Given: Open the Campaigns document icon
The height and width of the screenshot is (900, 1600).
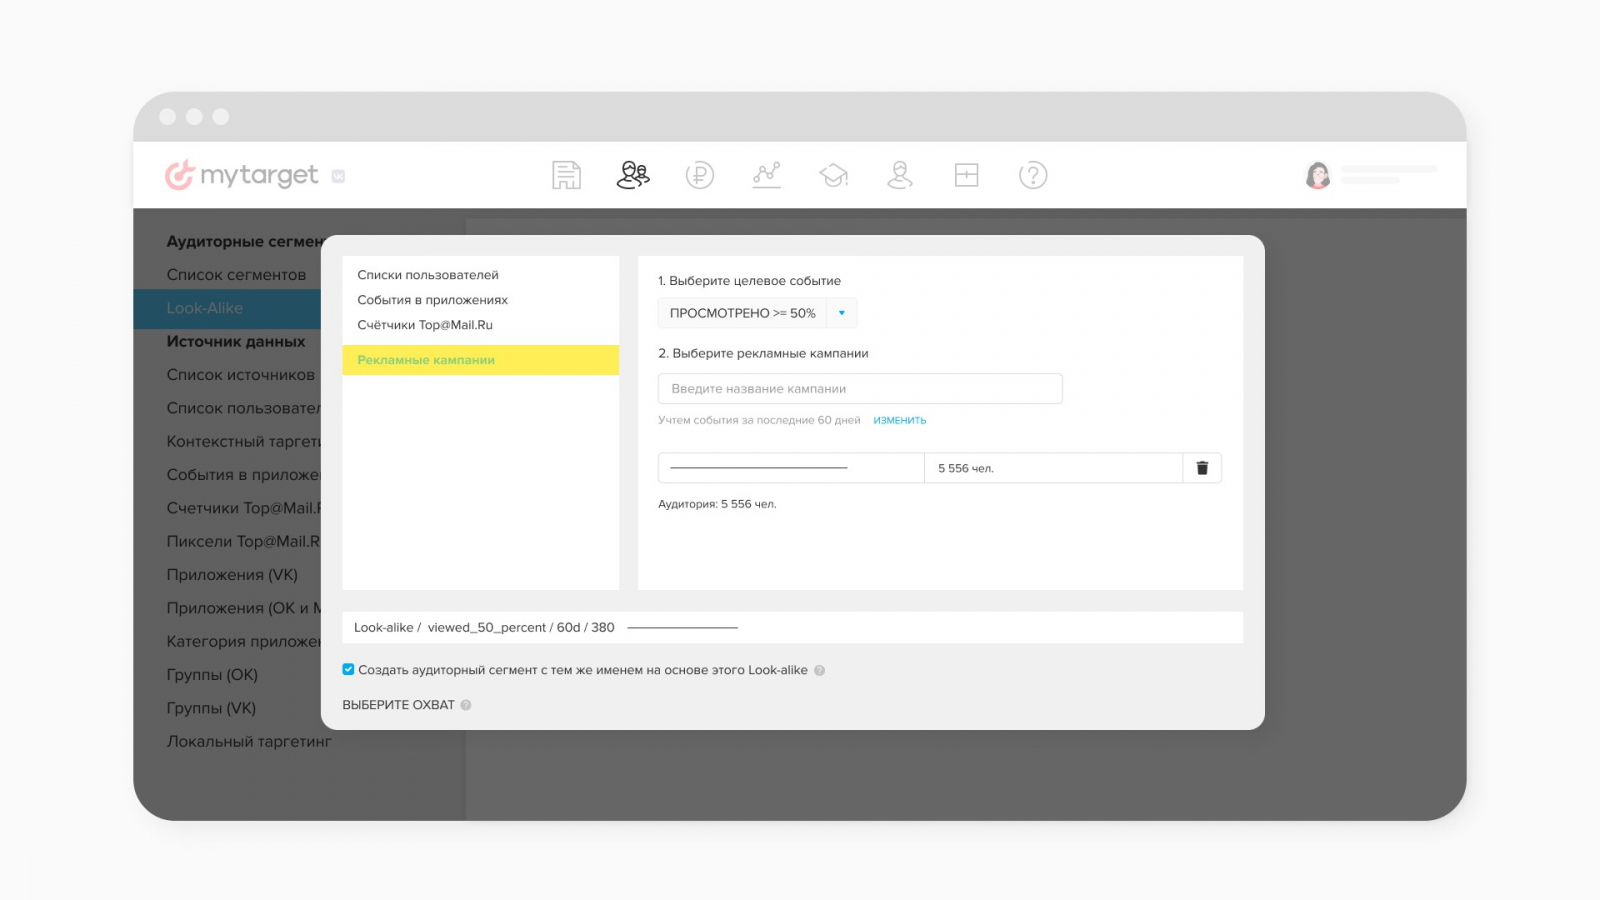Looking at the screenshot, I should click(566, 175).
